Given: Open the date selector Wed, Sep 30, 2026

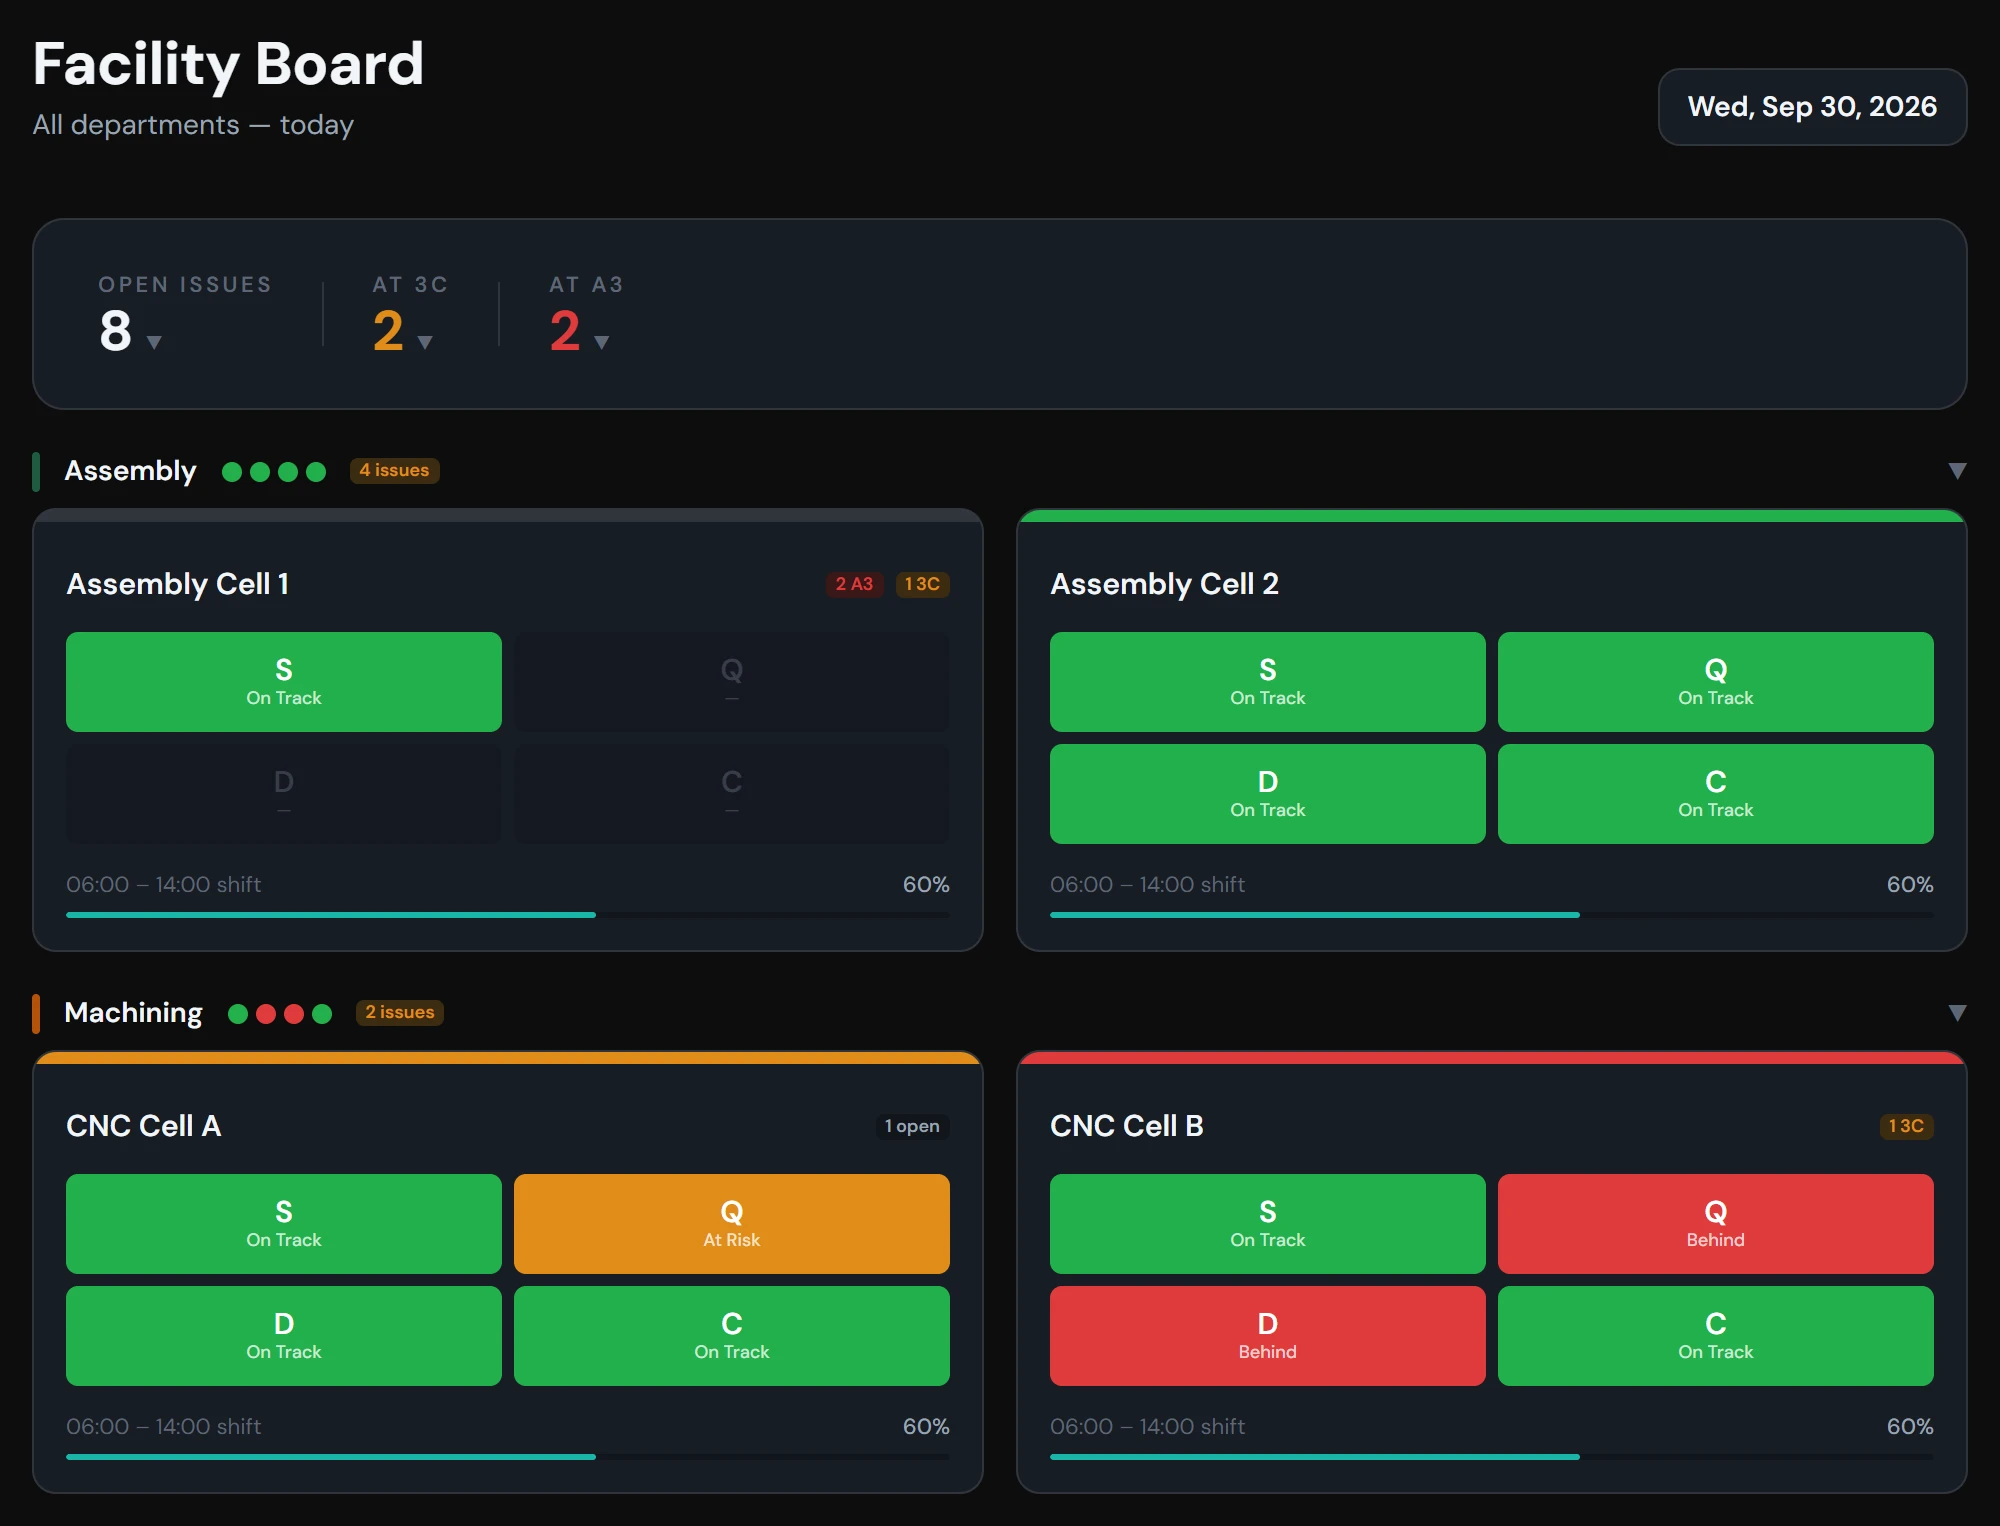Looking at the screenshot, I should pyautogui.click(x=1812, y=107).
